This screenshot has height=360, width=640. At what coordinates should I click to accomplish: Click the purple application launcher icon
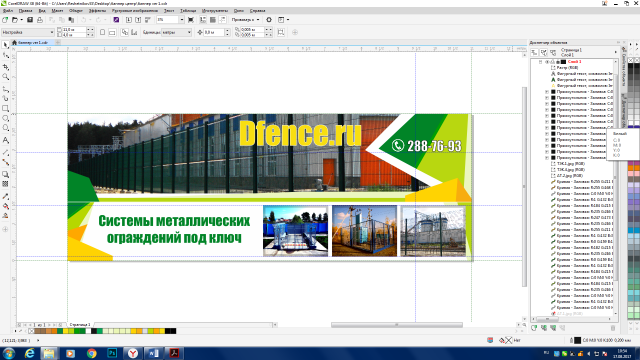click(116, 20)
